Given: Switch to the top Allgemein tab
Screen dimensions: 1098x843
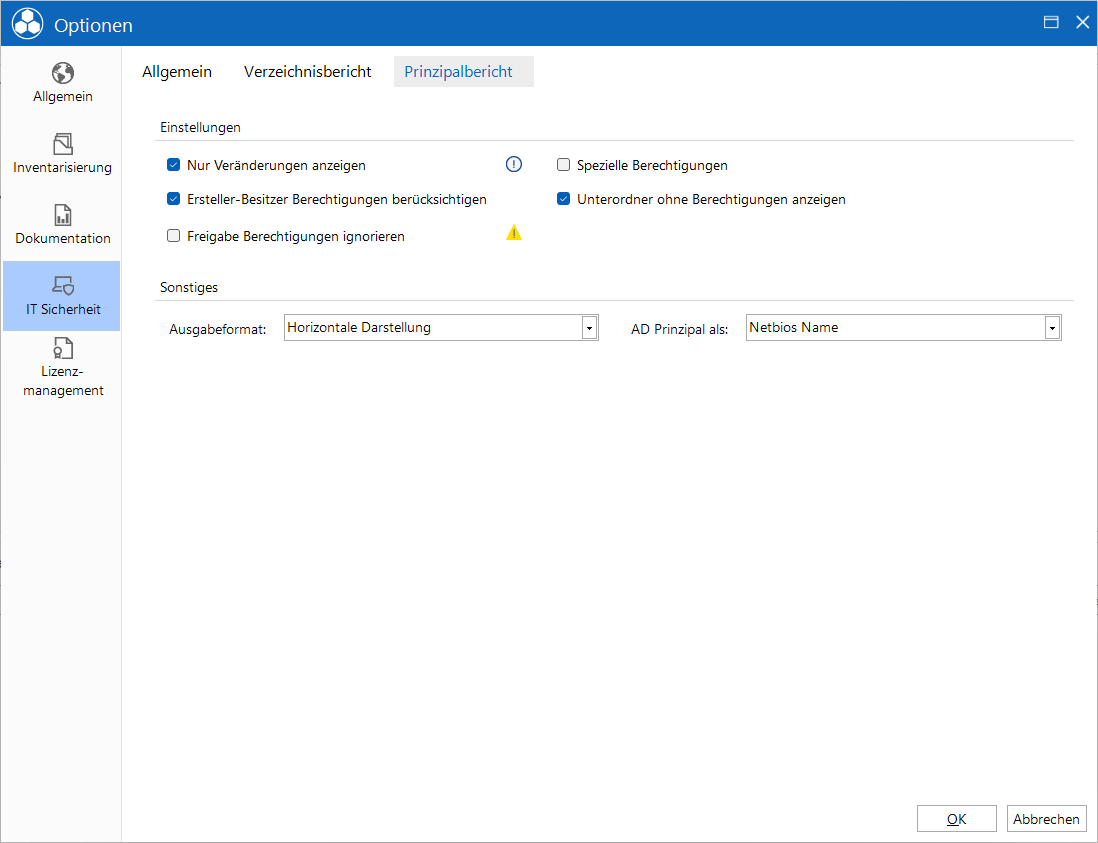Looking at the screenshot, I should pyautogui.click(x=177, y=71).
